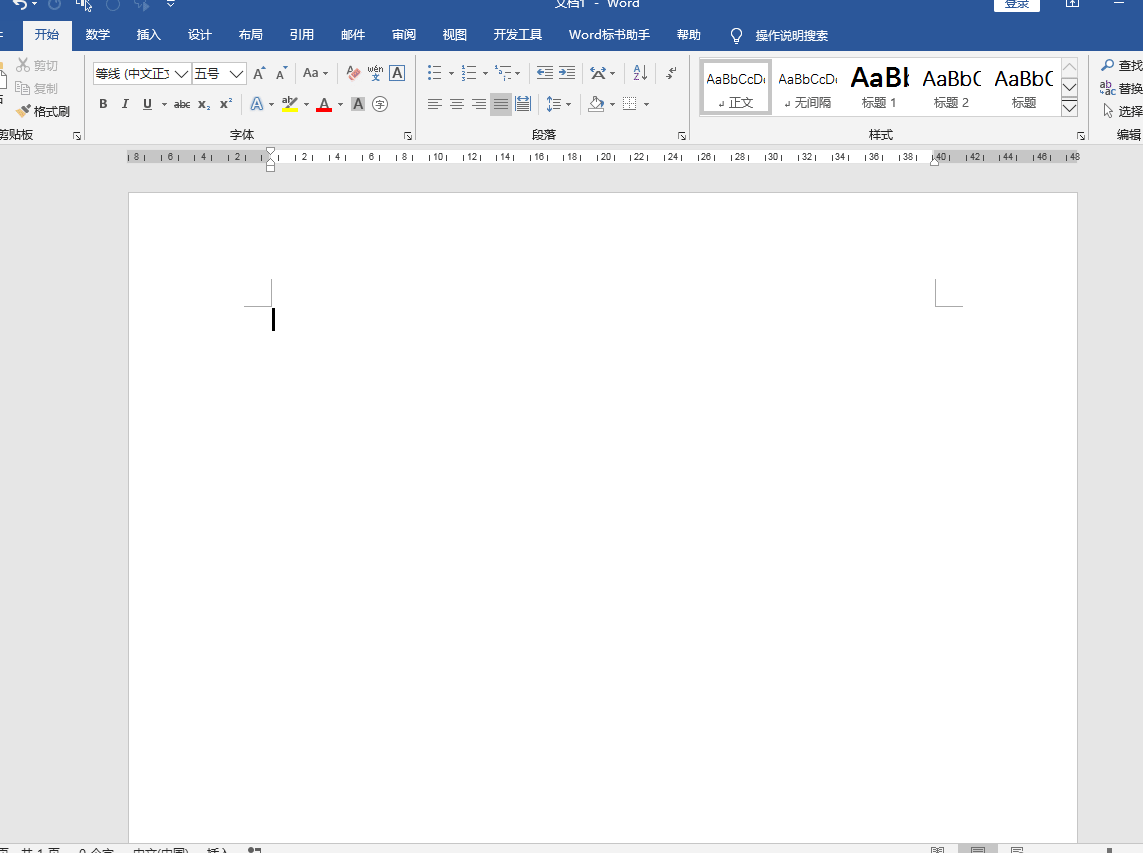Click the decrease indent icon
Viewport: 1143px width, 853px height.
point(545,73)
